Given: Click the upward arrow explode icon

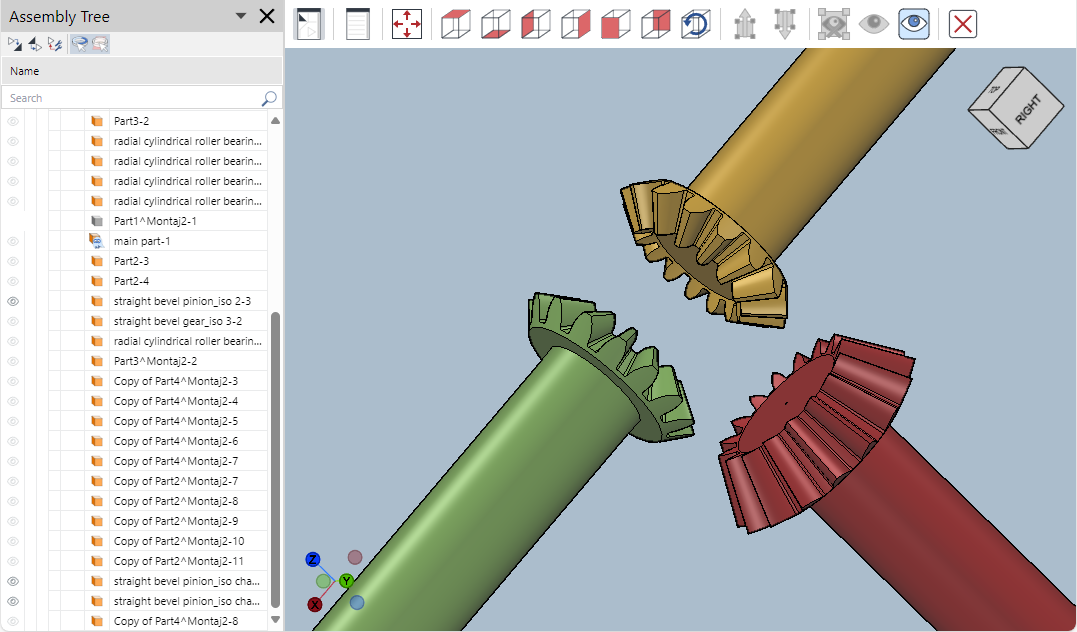Looking at the screenshot, I should (x=745, y=24).
